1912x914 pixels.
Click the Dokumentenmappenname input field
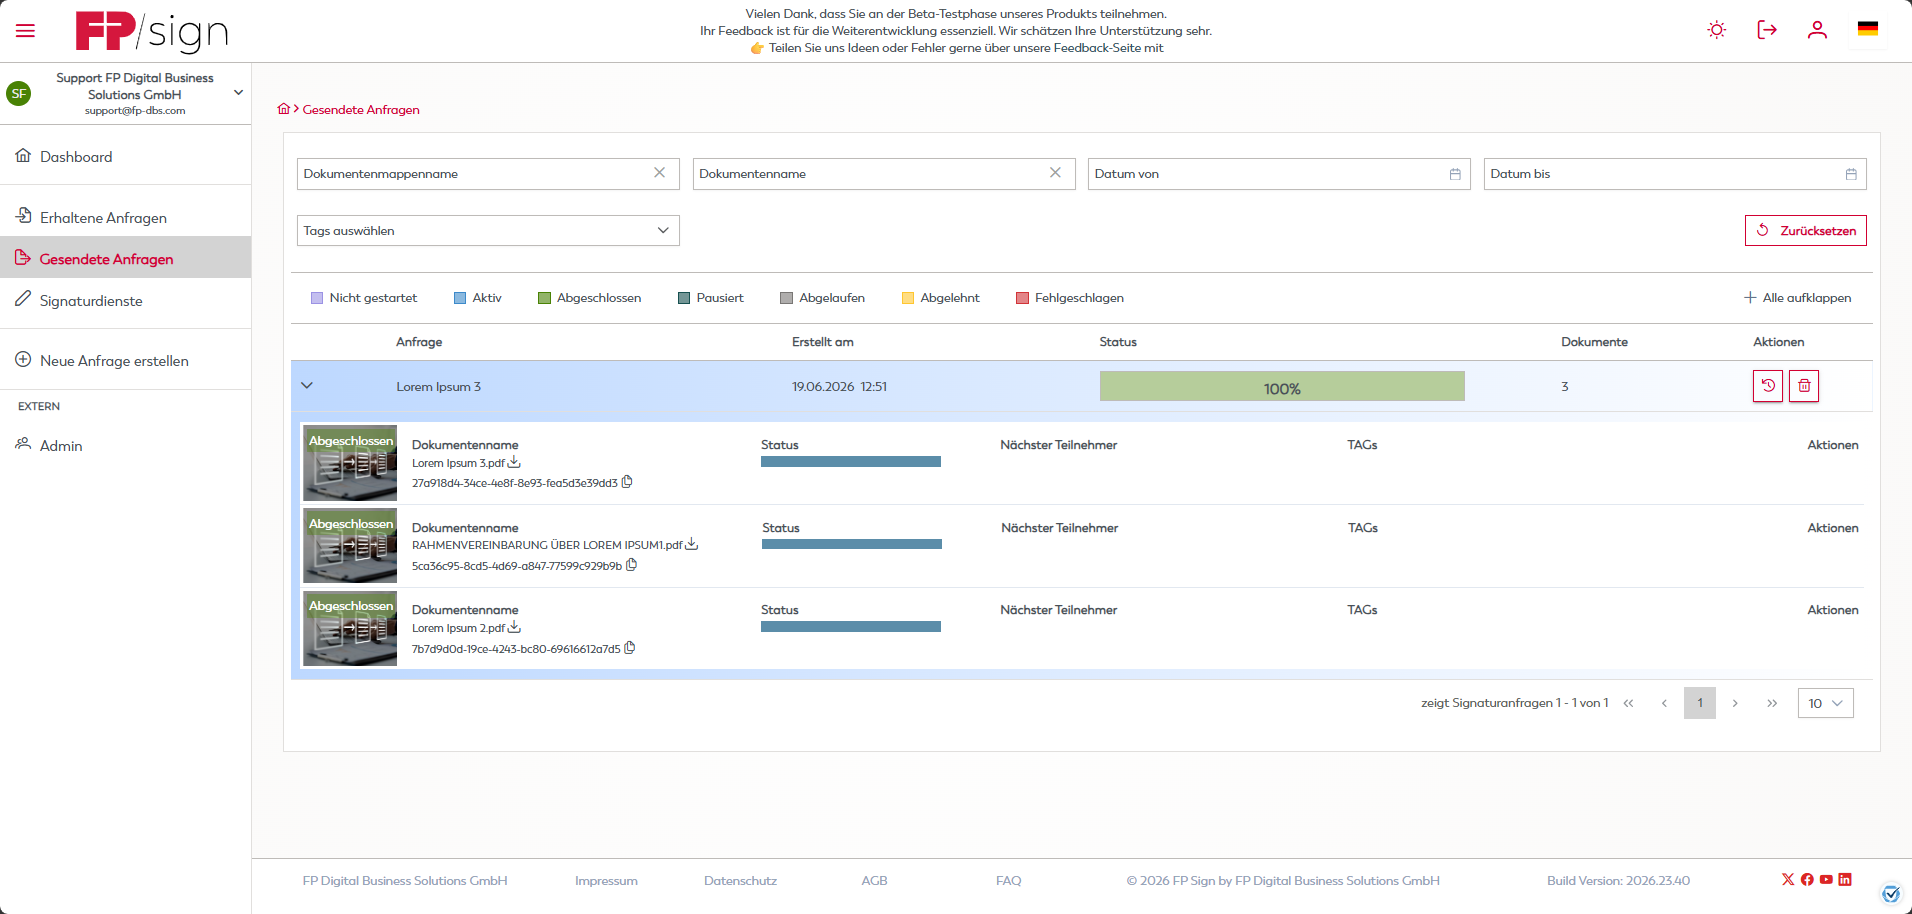tap(488, 174)
